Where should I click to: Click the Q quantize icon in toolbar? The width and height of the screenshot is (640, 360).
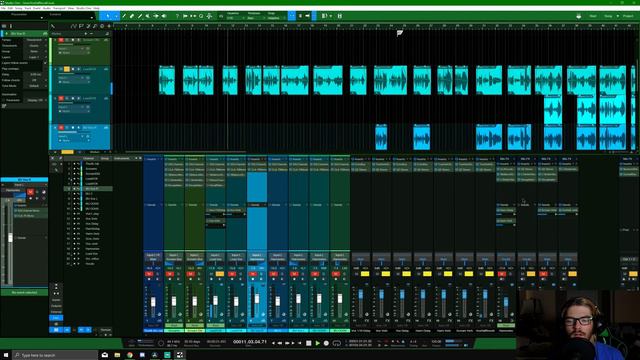click(201, 16)
